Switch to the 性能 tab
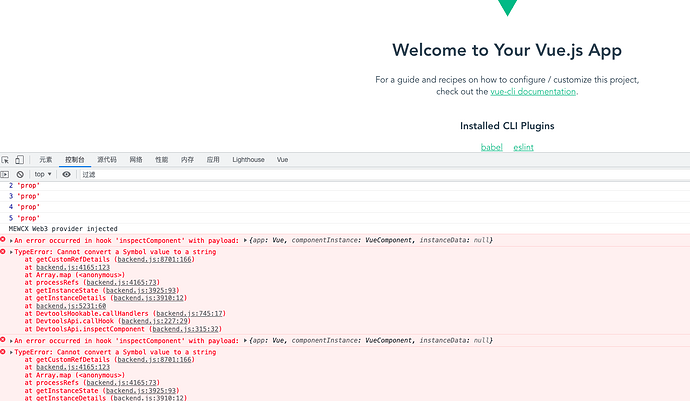This screenshot has width=690, height=401. click(161, 160)
